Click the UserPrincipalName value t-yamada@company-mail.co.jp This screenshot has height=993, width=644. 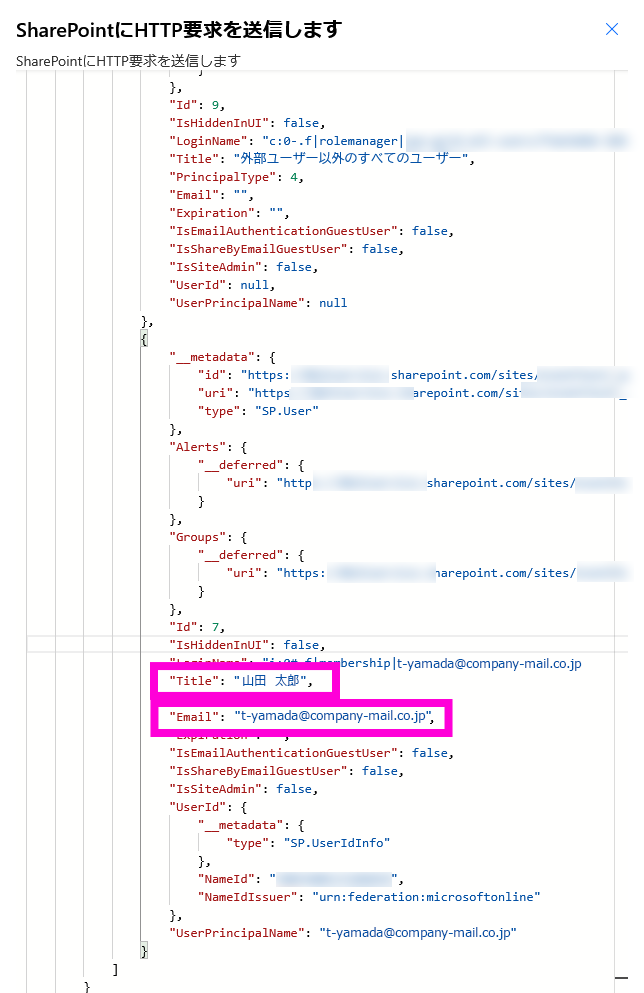point(418,933)
